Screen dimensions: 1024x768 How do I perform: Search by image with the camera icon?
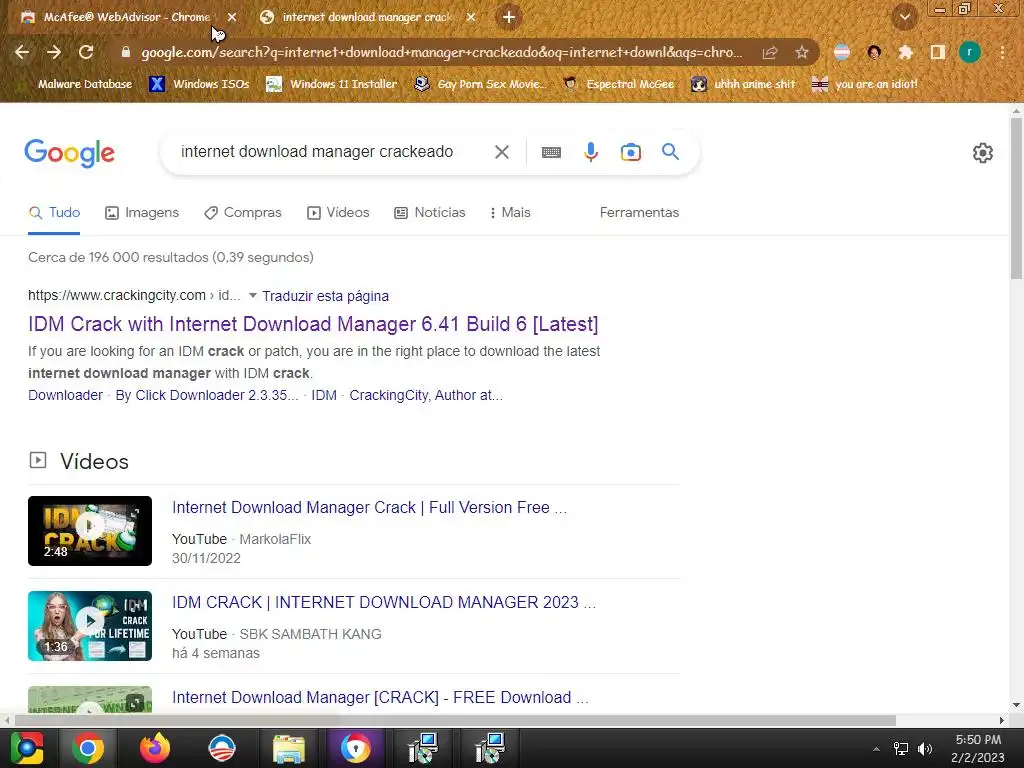[x=631, y=152]
